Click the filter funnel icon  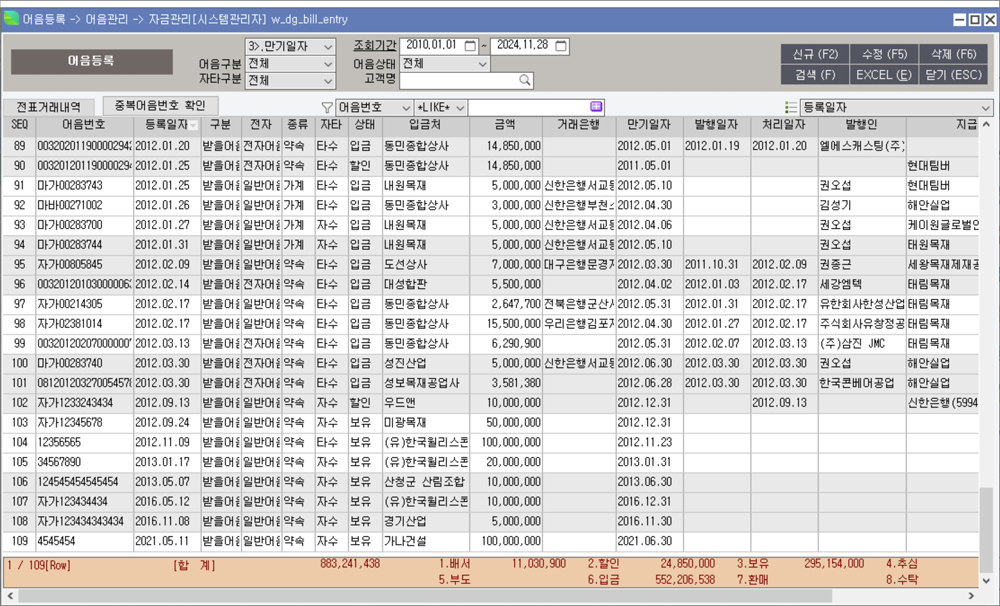point(327,108)
